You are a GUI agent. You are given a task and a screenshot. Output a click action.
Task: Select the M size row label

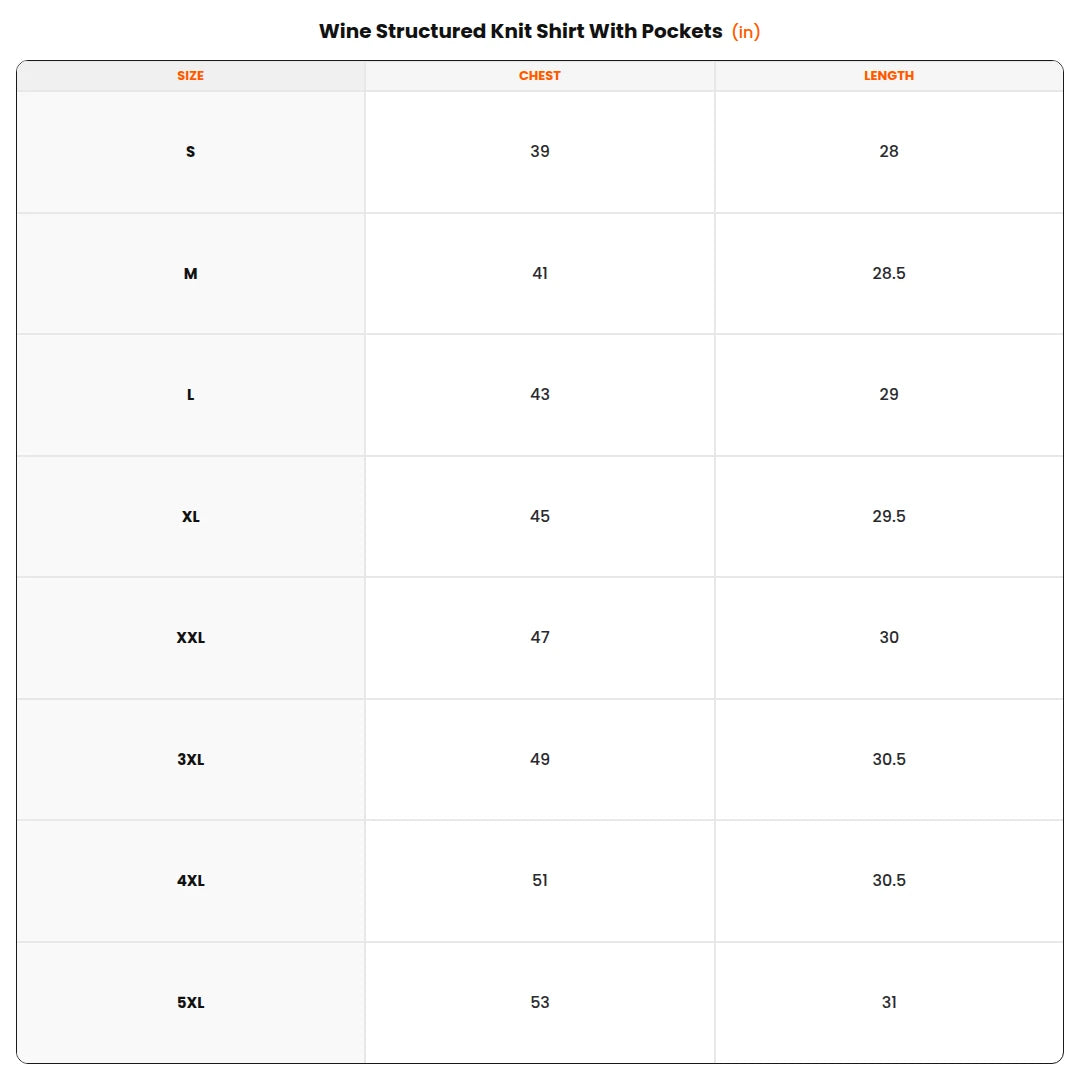coord(190,273)
